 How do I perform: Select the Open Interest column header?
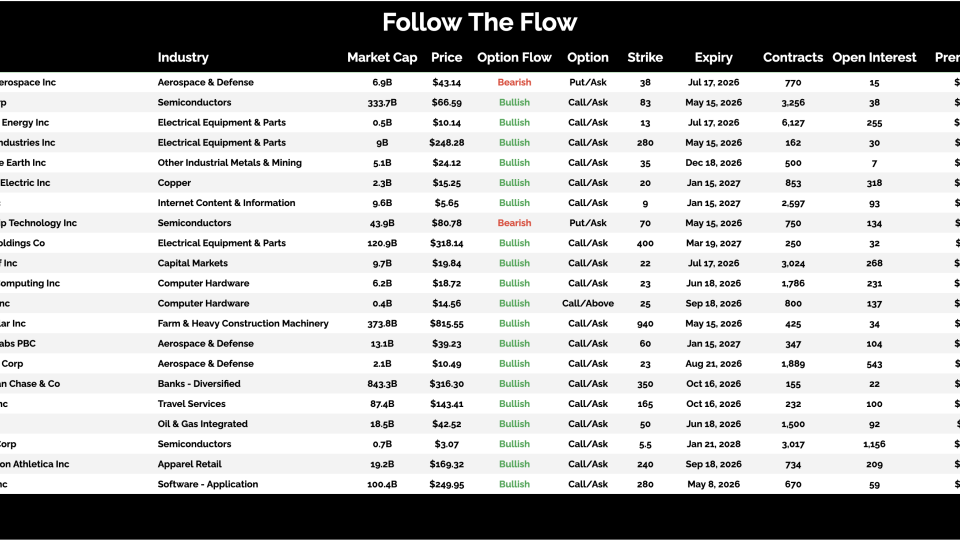874,57
